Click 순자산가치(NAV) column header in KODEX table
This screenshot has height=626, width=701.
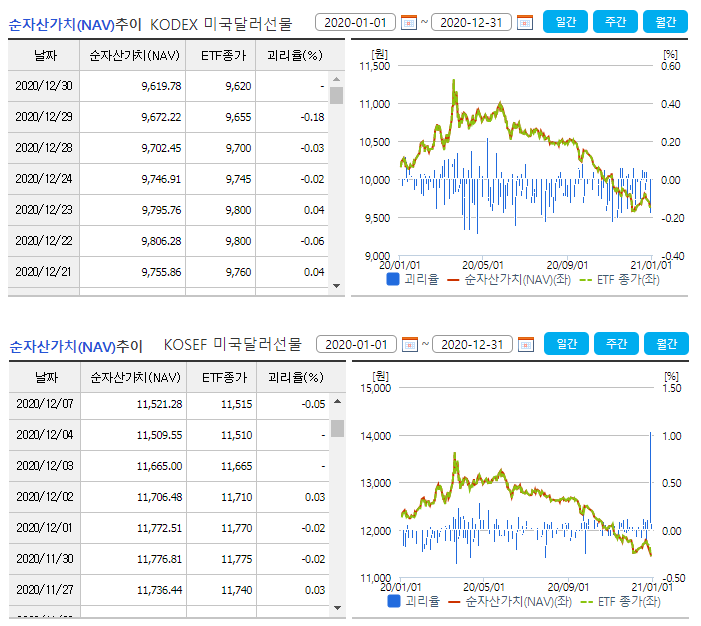pos(133,55)
